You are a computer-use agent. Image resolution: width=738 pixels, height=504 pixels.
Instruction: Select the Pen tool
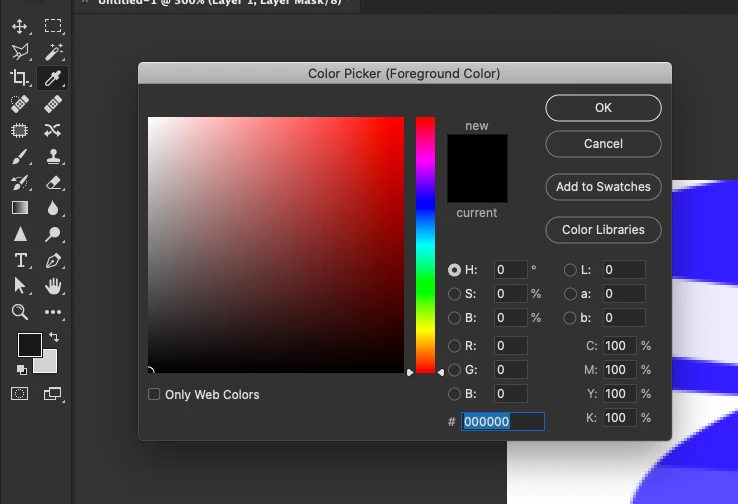click(53, 260)
